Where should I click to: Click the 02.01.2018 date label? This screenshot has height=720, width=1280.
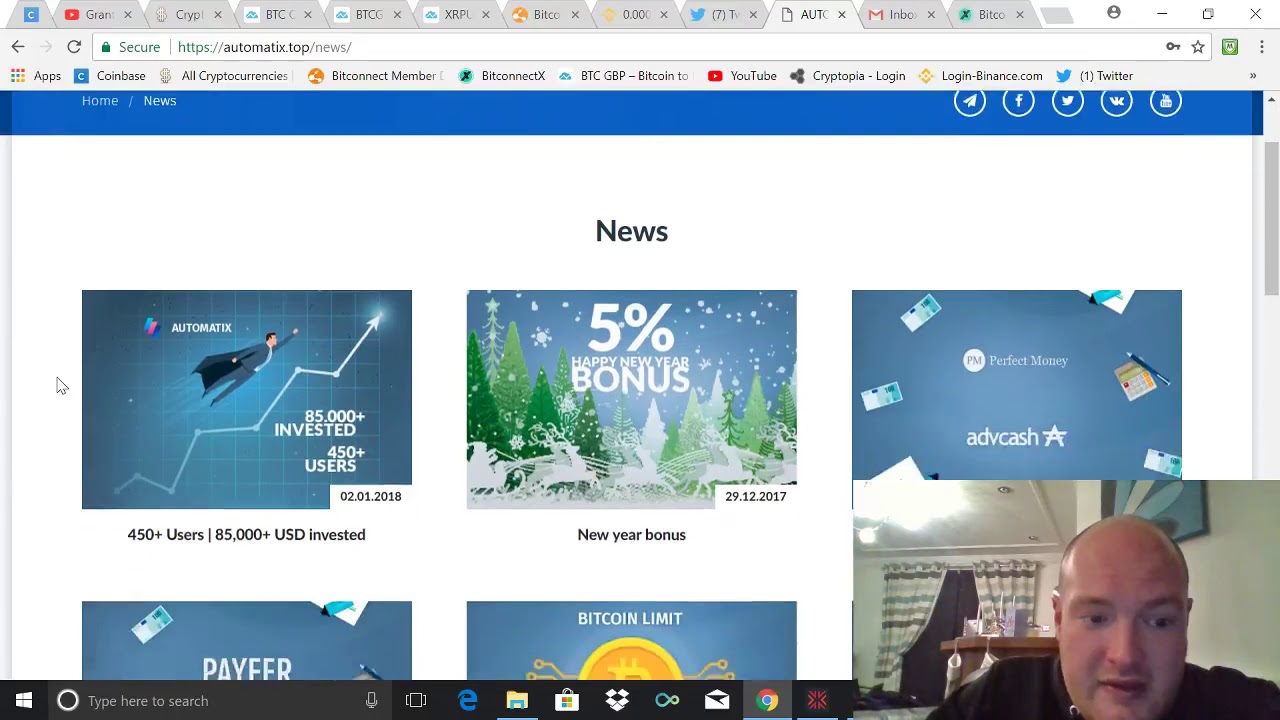(370, 496)
